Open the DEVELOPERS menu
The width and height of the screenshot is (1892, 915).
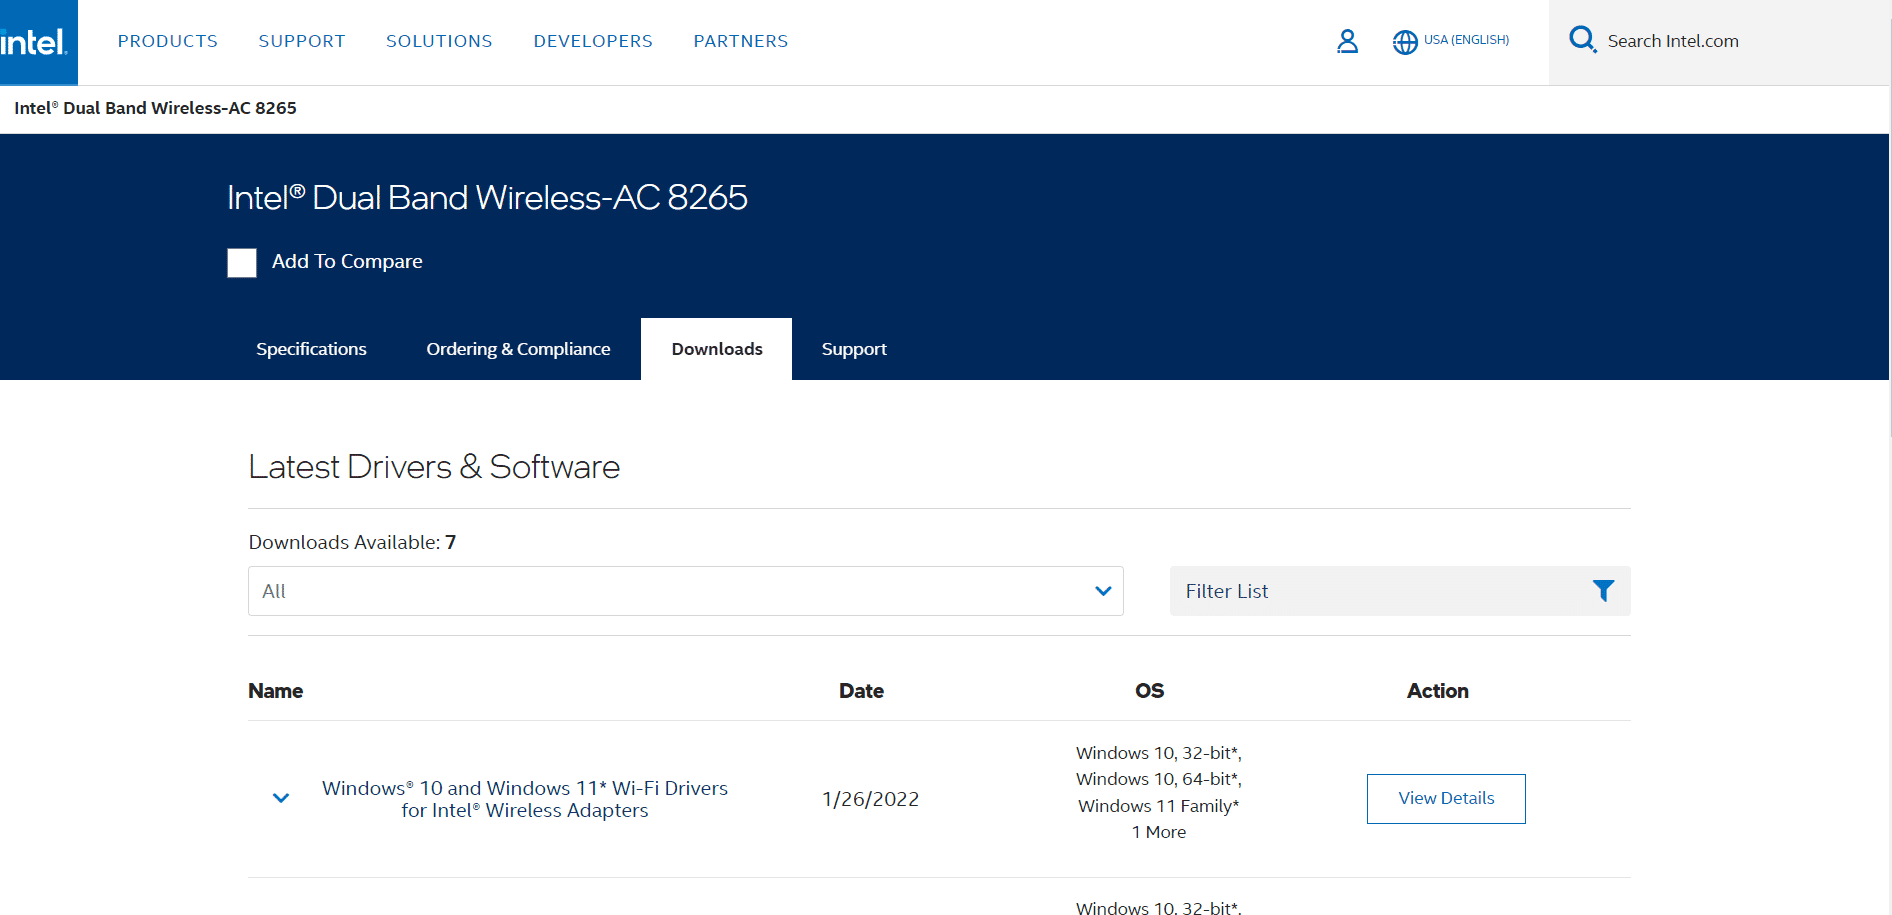[x=592, y=41]
